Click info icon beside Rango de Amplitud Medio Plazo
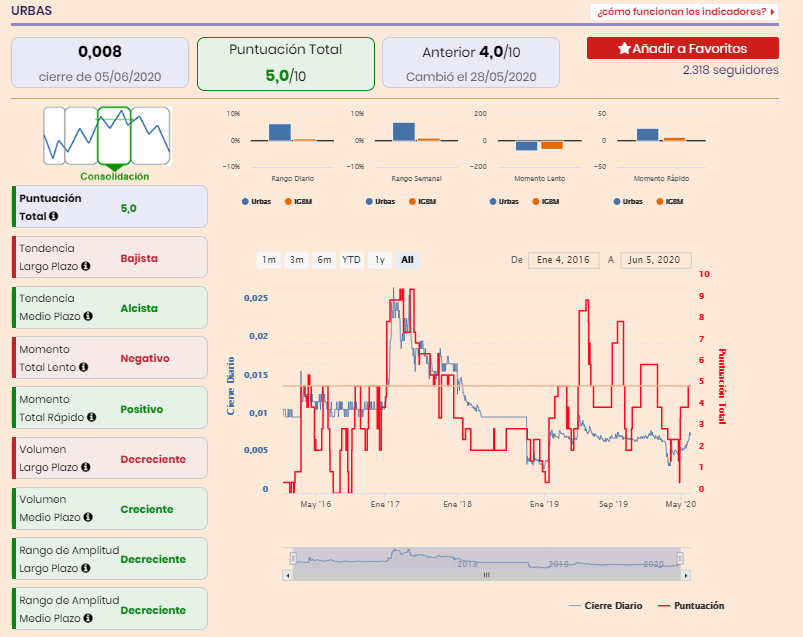 (88, 619)
